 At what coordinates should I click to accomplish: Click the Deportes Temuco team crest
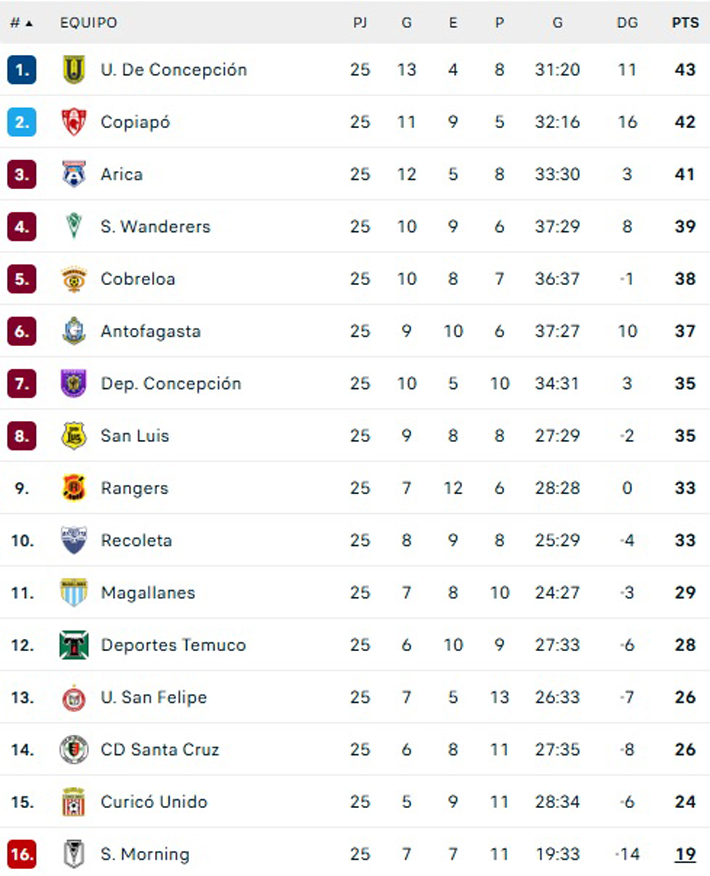(74, 645)
